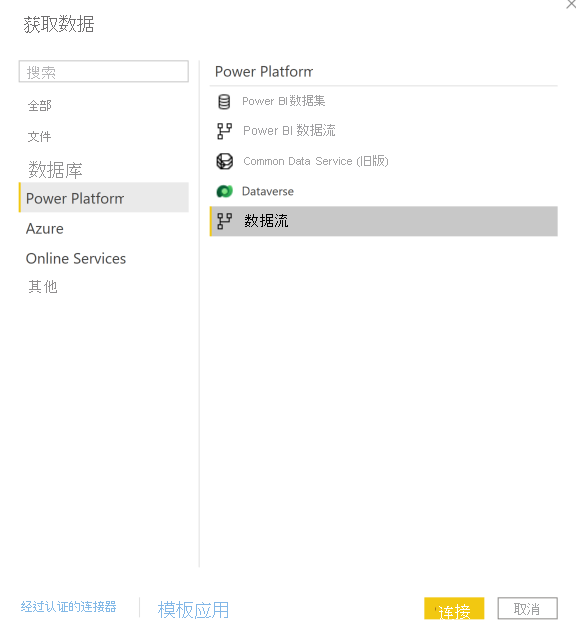Select Power Platform in the category list

(x=104, y=198)
